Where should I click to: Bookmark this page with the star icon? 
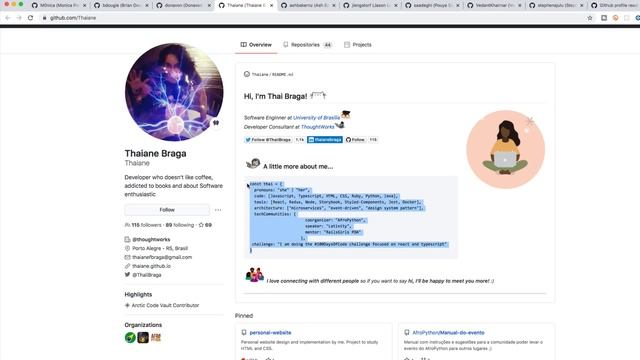(x=590, y=18)
